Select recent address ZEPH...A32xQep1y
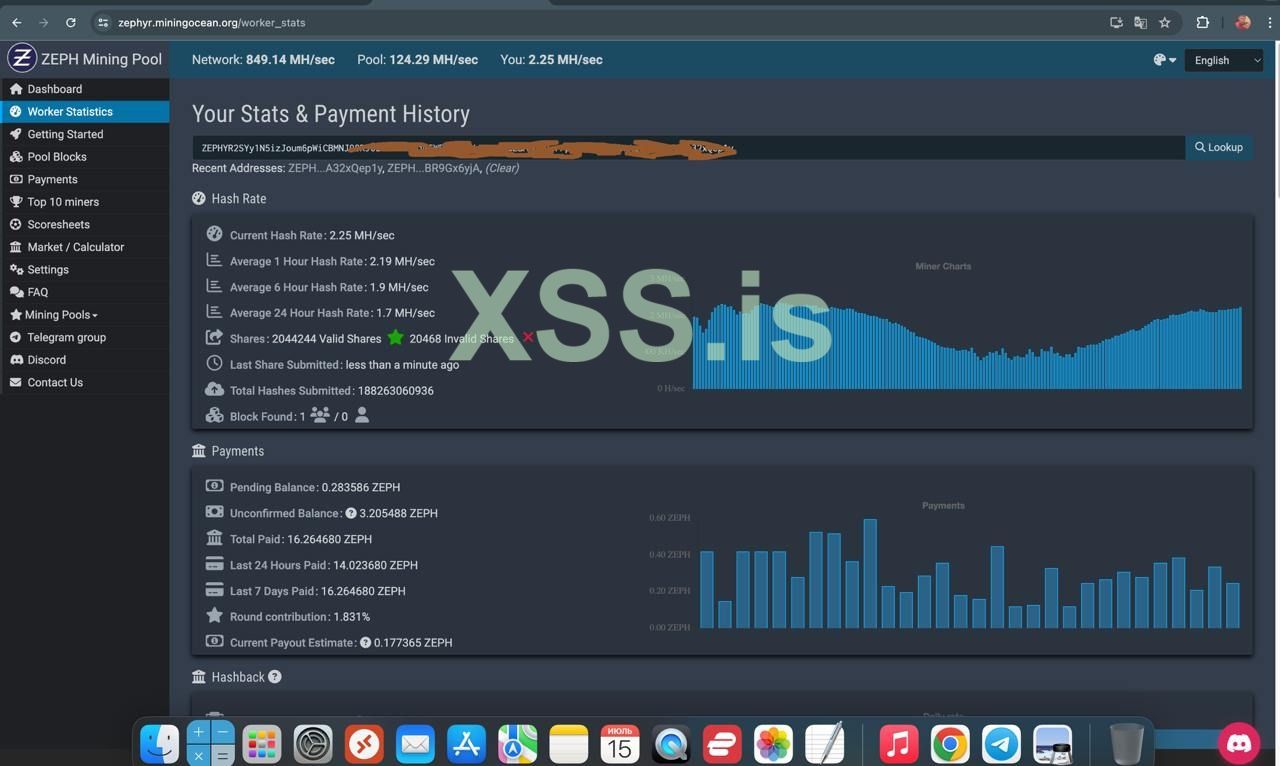The width and height of the screenshot is (1280, 766). point(335,168)
